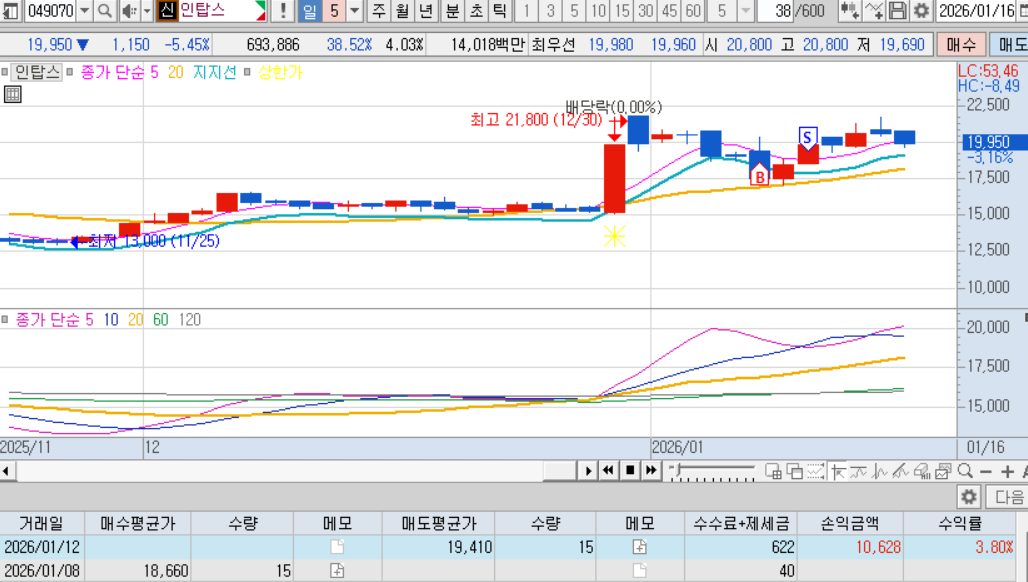The height and width of the screenshot is (582, 1028).
Task: Open the panel layout icon at top-left
Action: (x=11, y=10)
